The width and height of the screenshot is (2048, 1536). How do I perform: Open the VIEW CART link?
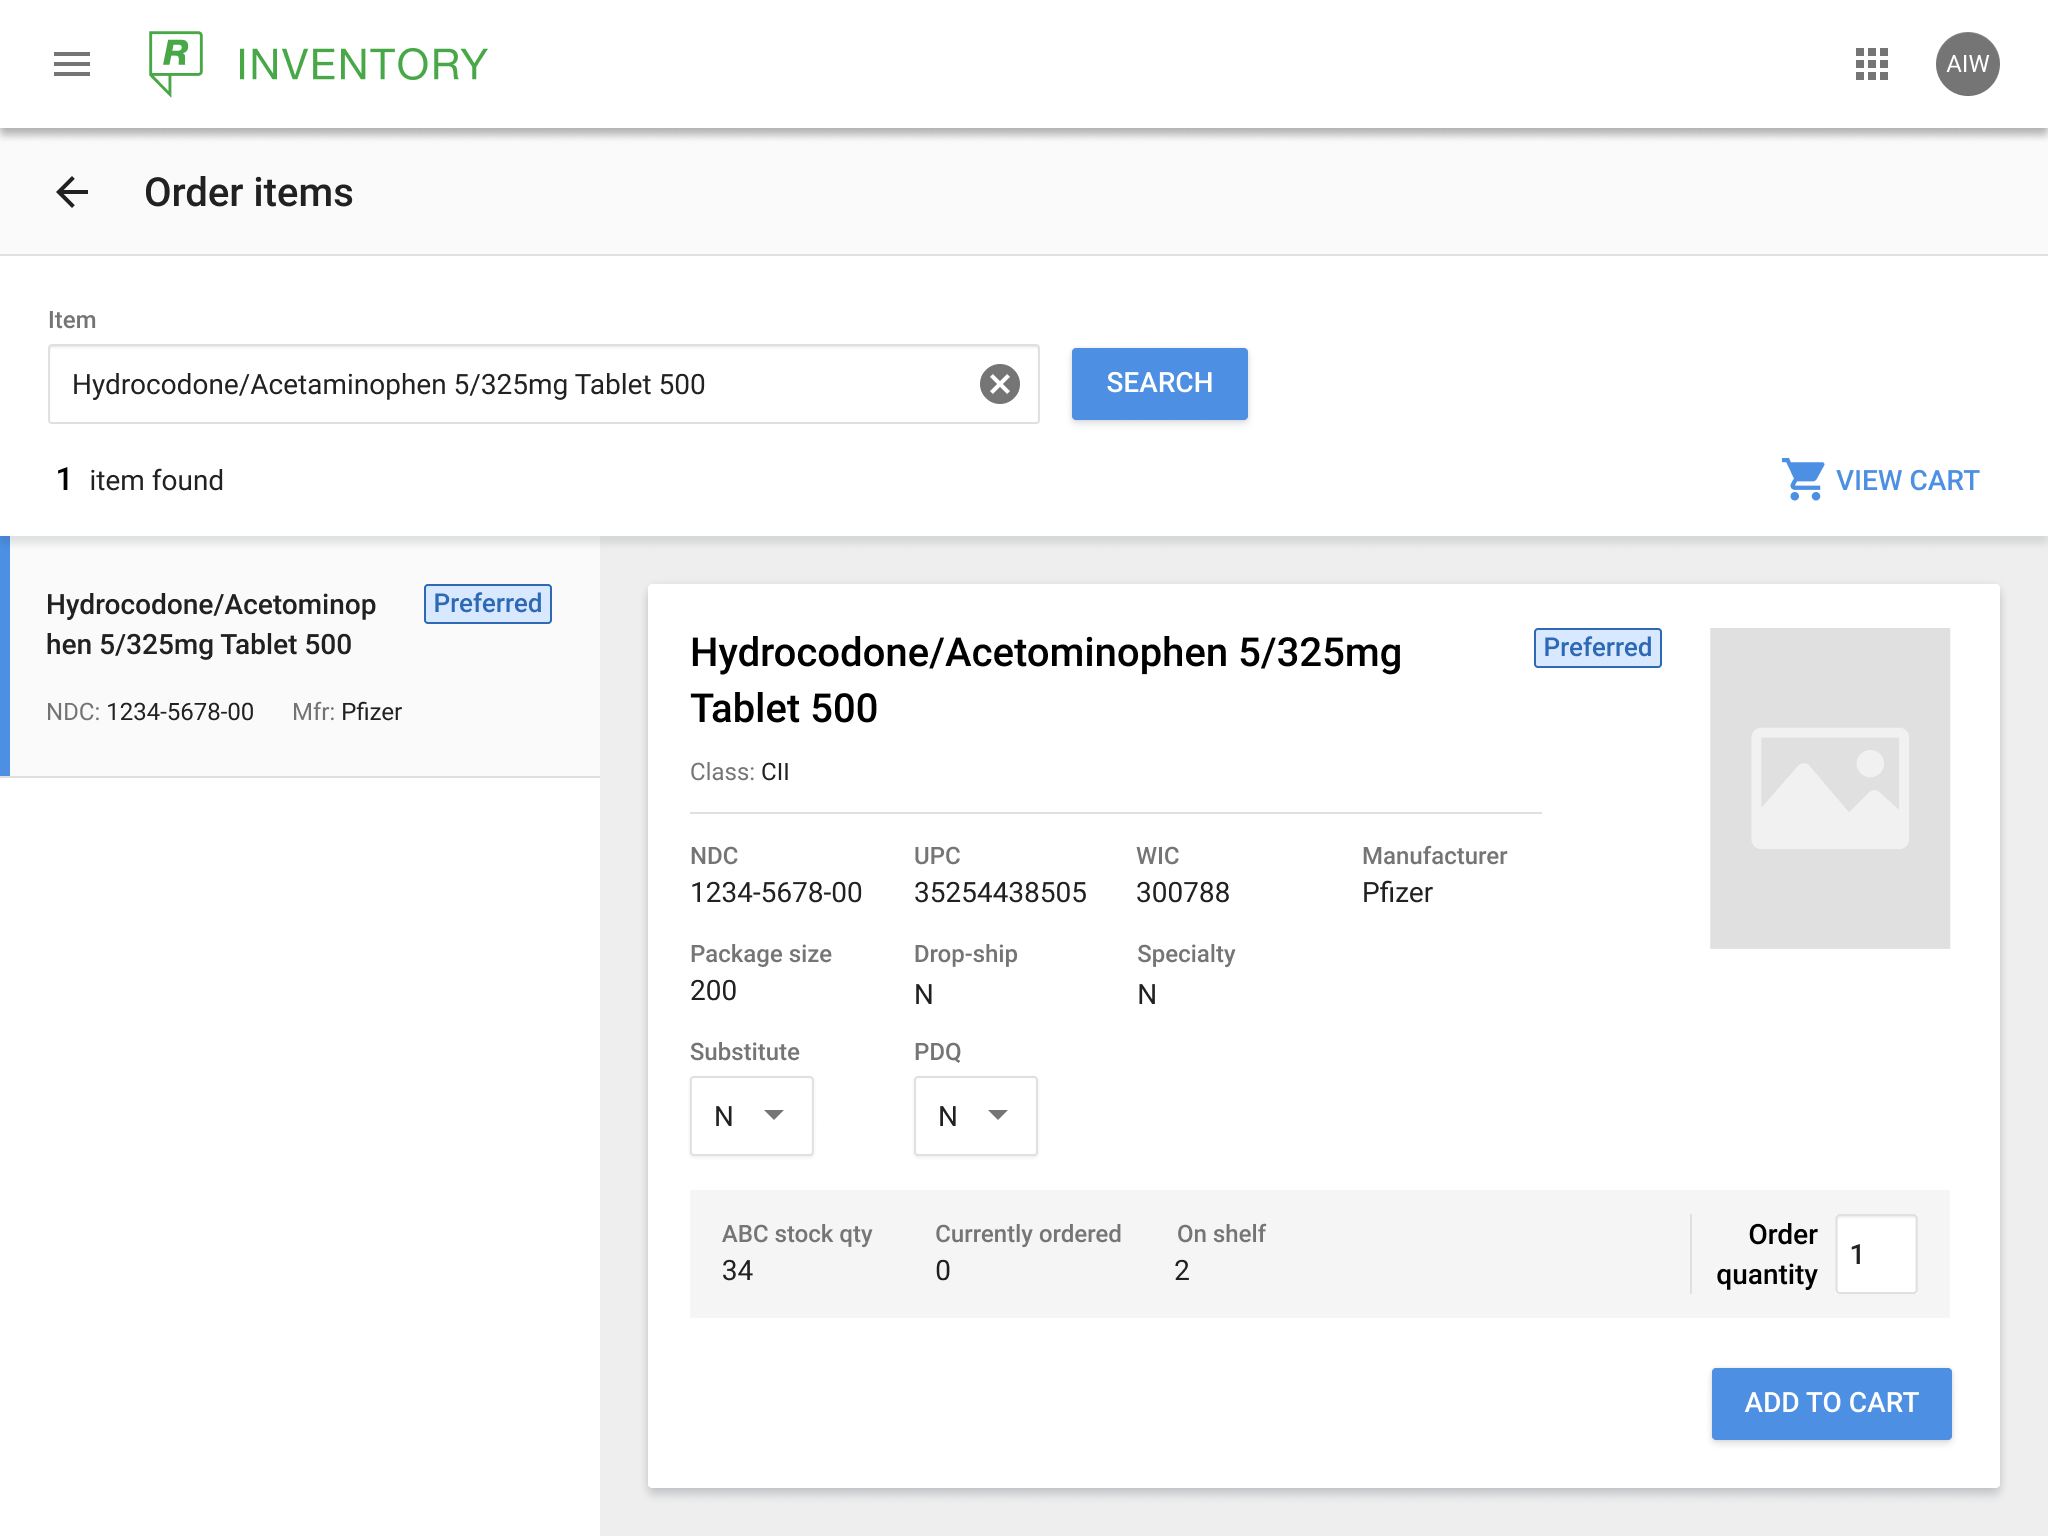[1906, 481]
